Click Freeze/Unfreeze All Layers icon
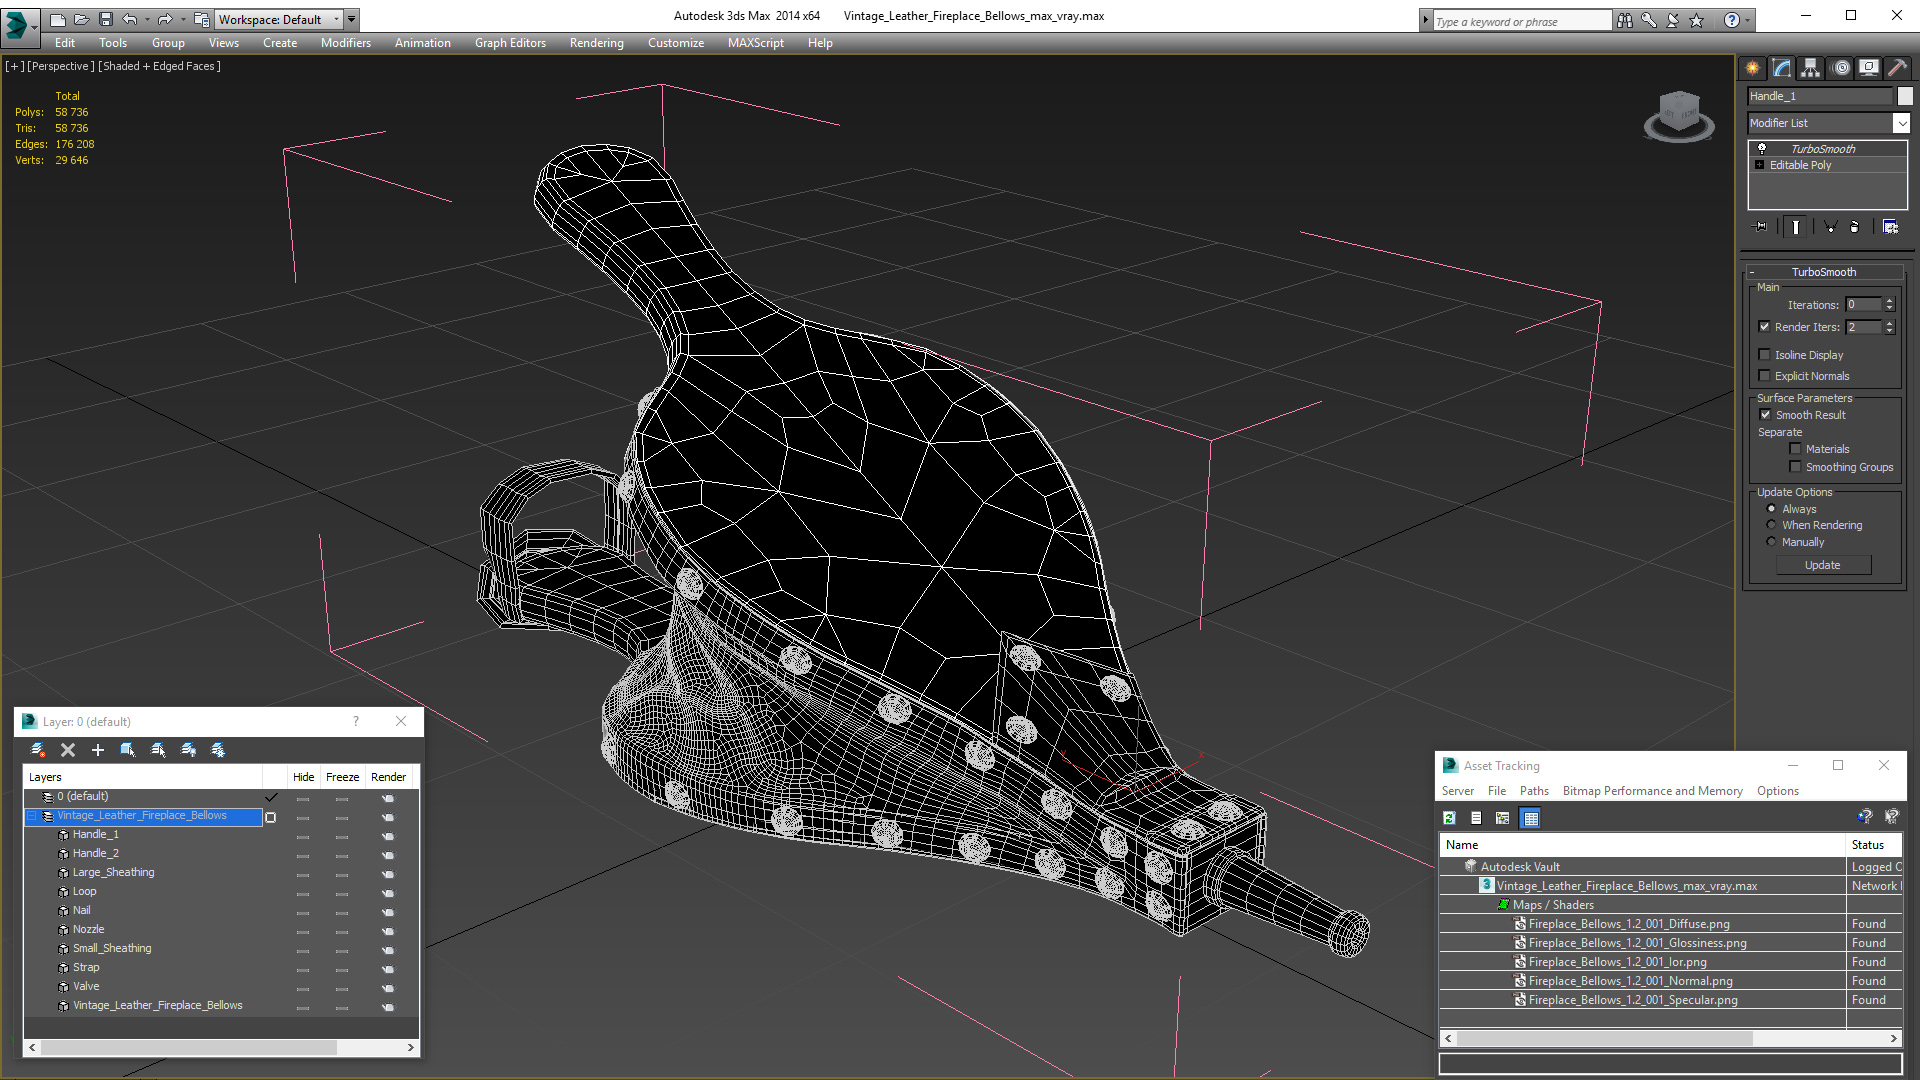The image size is (1920, 1080). (x=218, y=750)
